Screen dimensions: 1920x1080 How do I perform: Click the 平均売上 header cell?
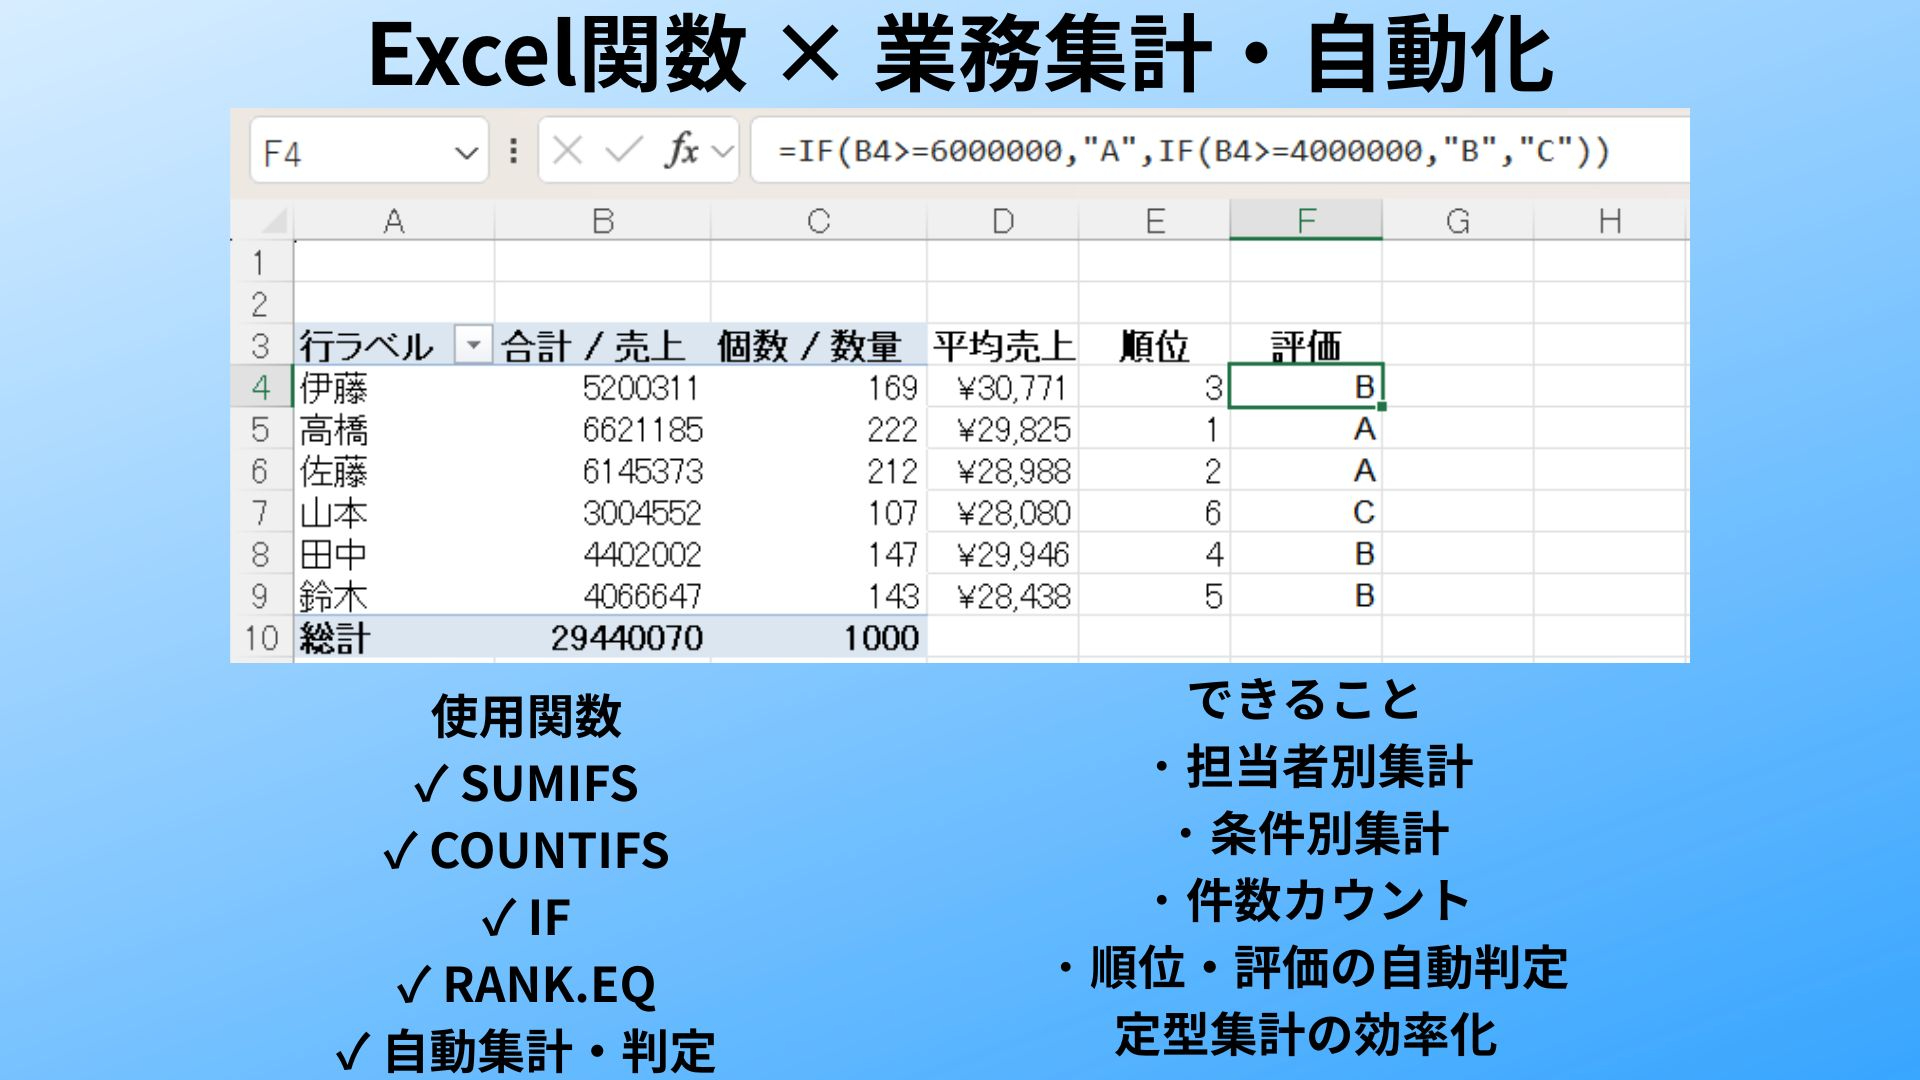[x=1003, y=346]
